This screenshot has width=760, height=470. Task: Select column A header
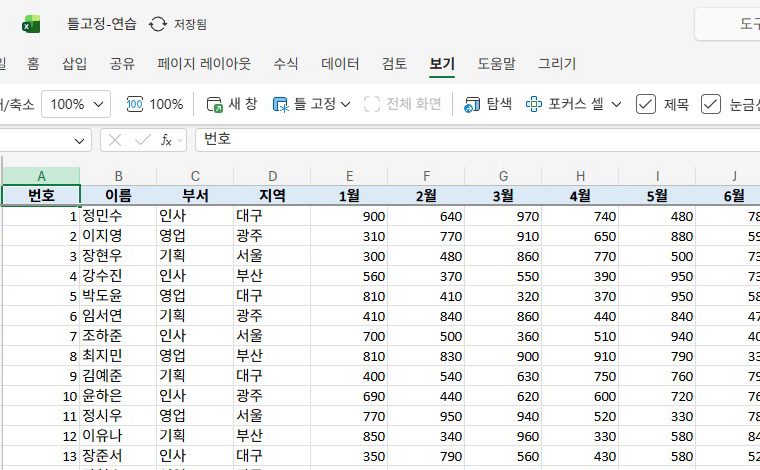(41, 176)
